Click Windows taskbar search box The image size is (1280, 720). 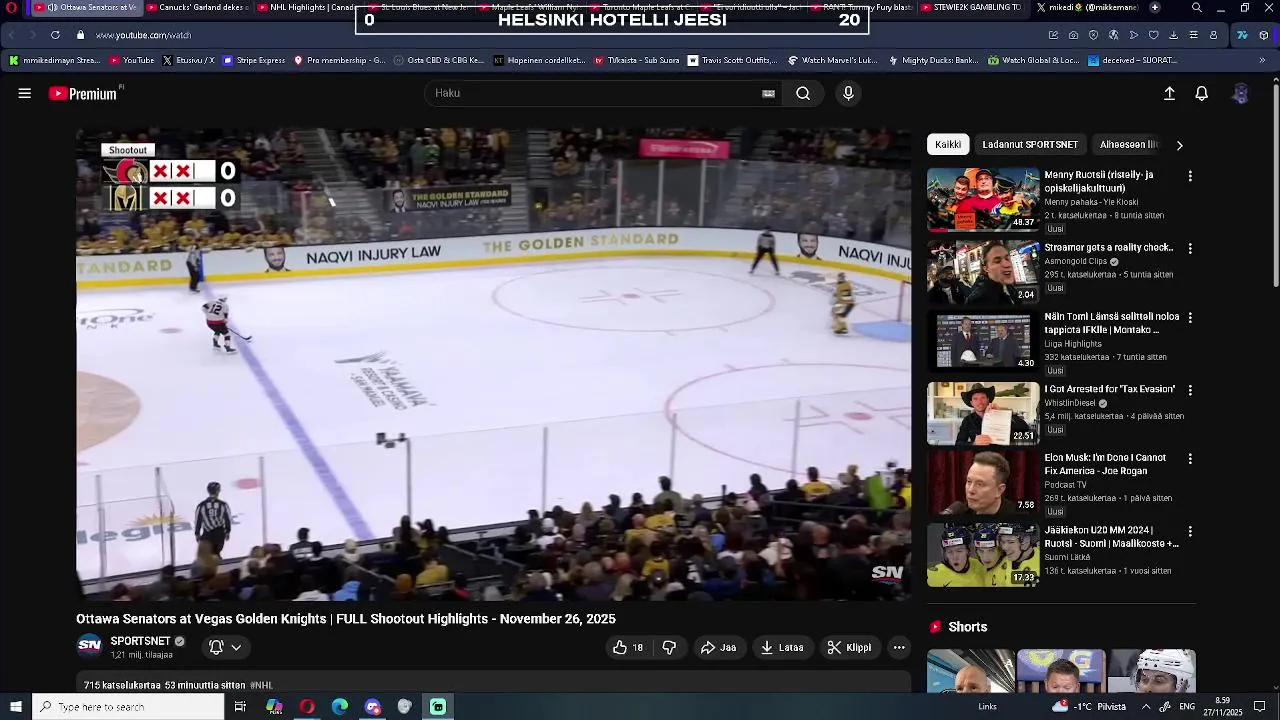(x=128, y=707)
